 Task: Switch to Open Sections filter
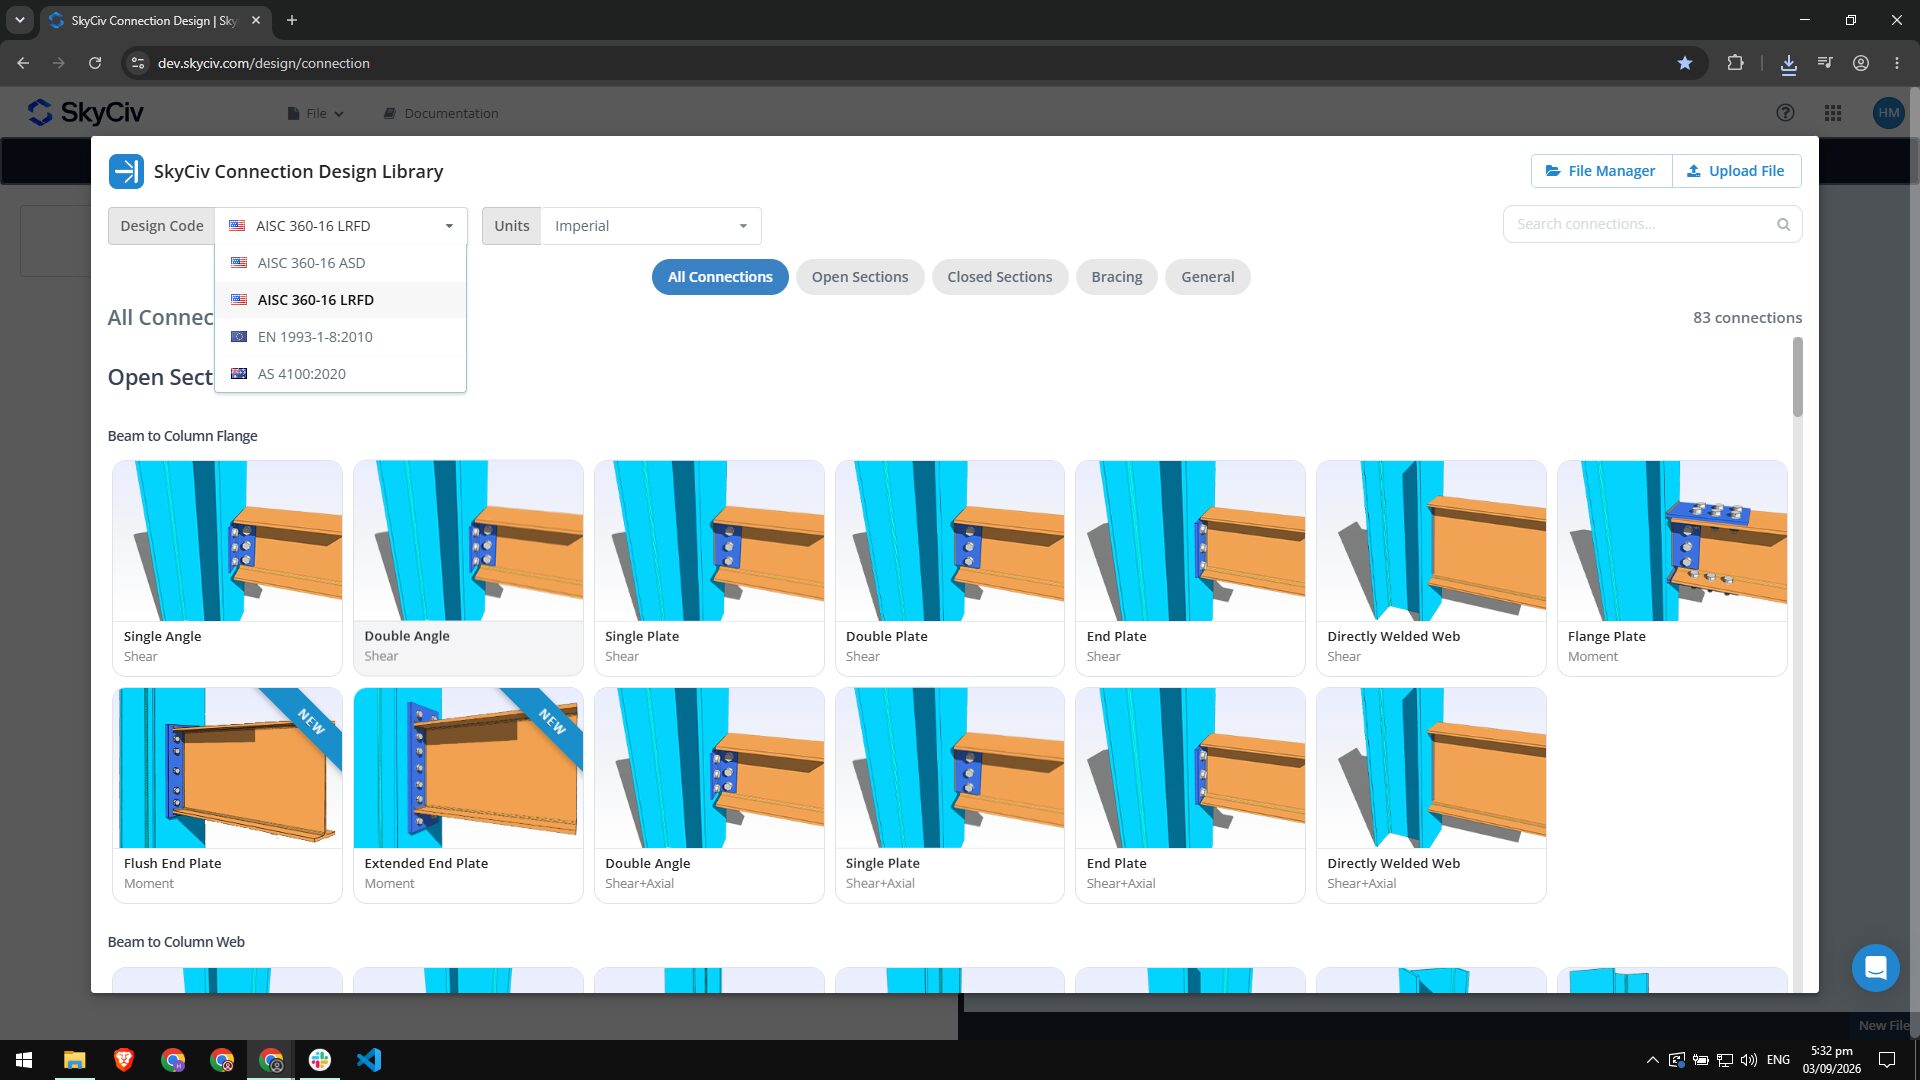point(860,277)
